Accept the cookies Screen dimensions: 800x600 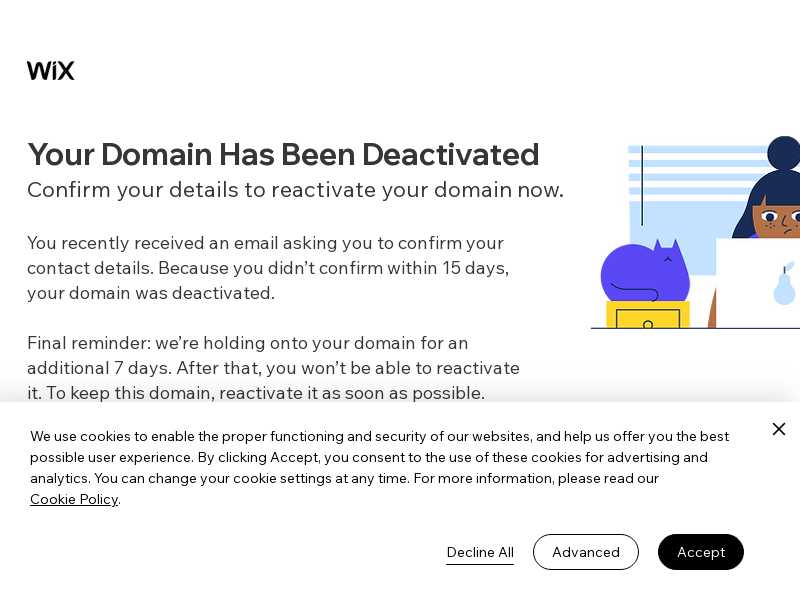701,552
